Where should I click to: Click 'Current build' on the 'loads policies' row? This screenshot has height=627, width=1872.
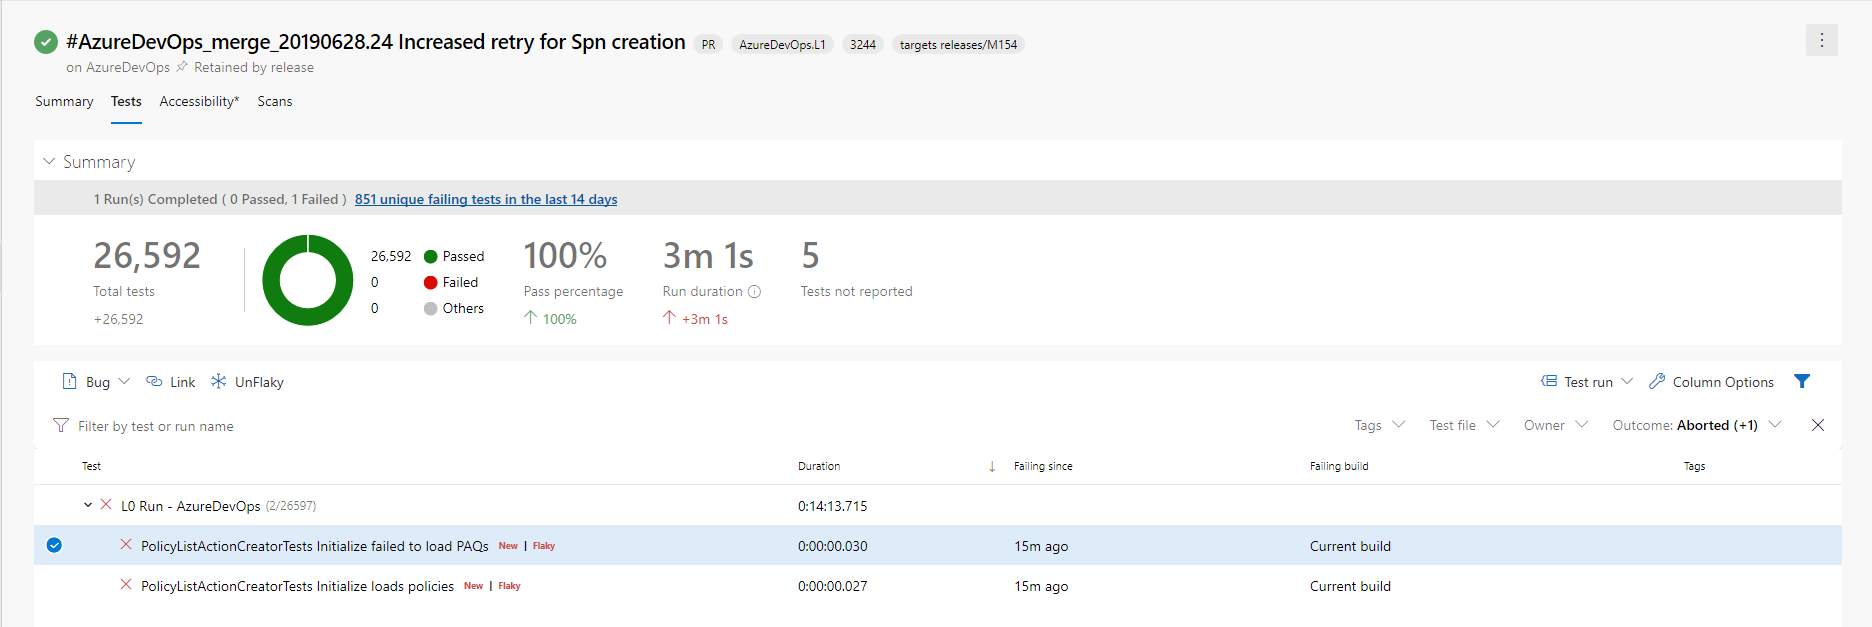click(x=1350, y=586)
